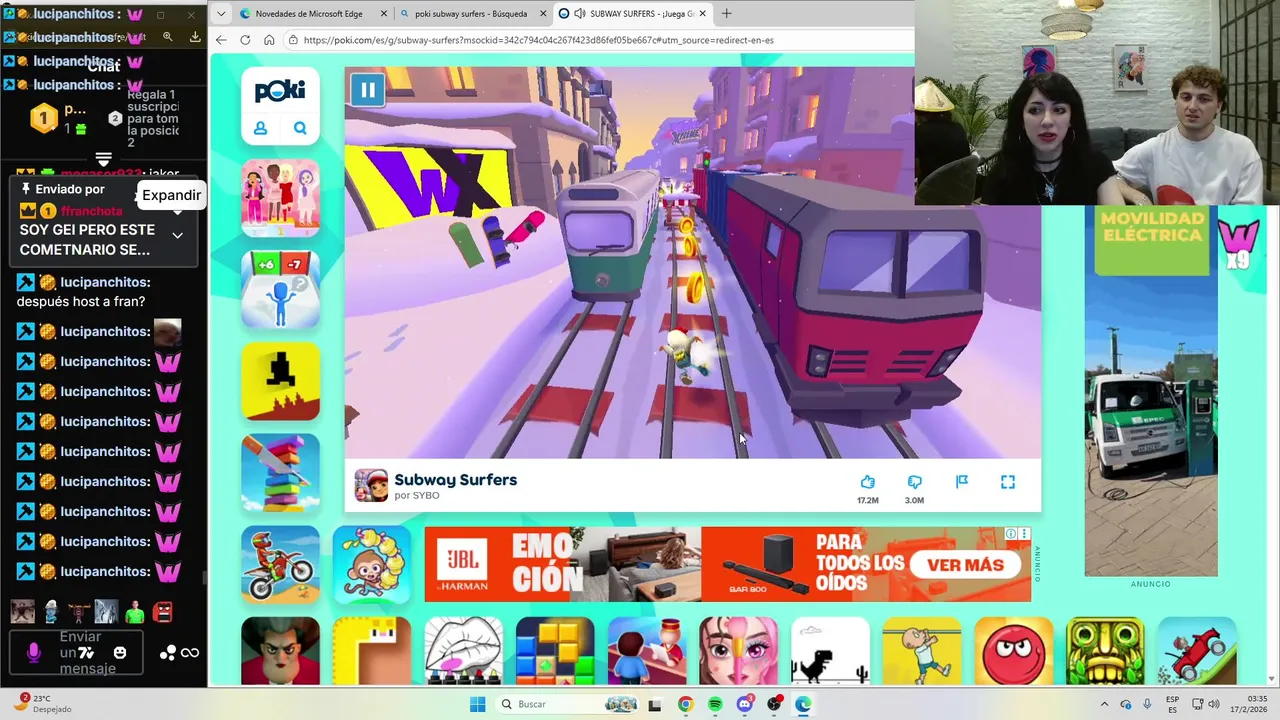Open Google Chrome from taskbar
This screenshot has width=1280, height=720.
click(x=685, y=704)
